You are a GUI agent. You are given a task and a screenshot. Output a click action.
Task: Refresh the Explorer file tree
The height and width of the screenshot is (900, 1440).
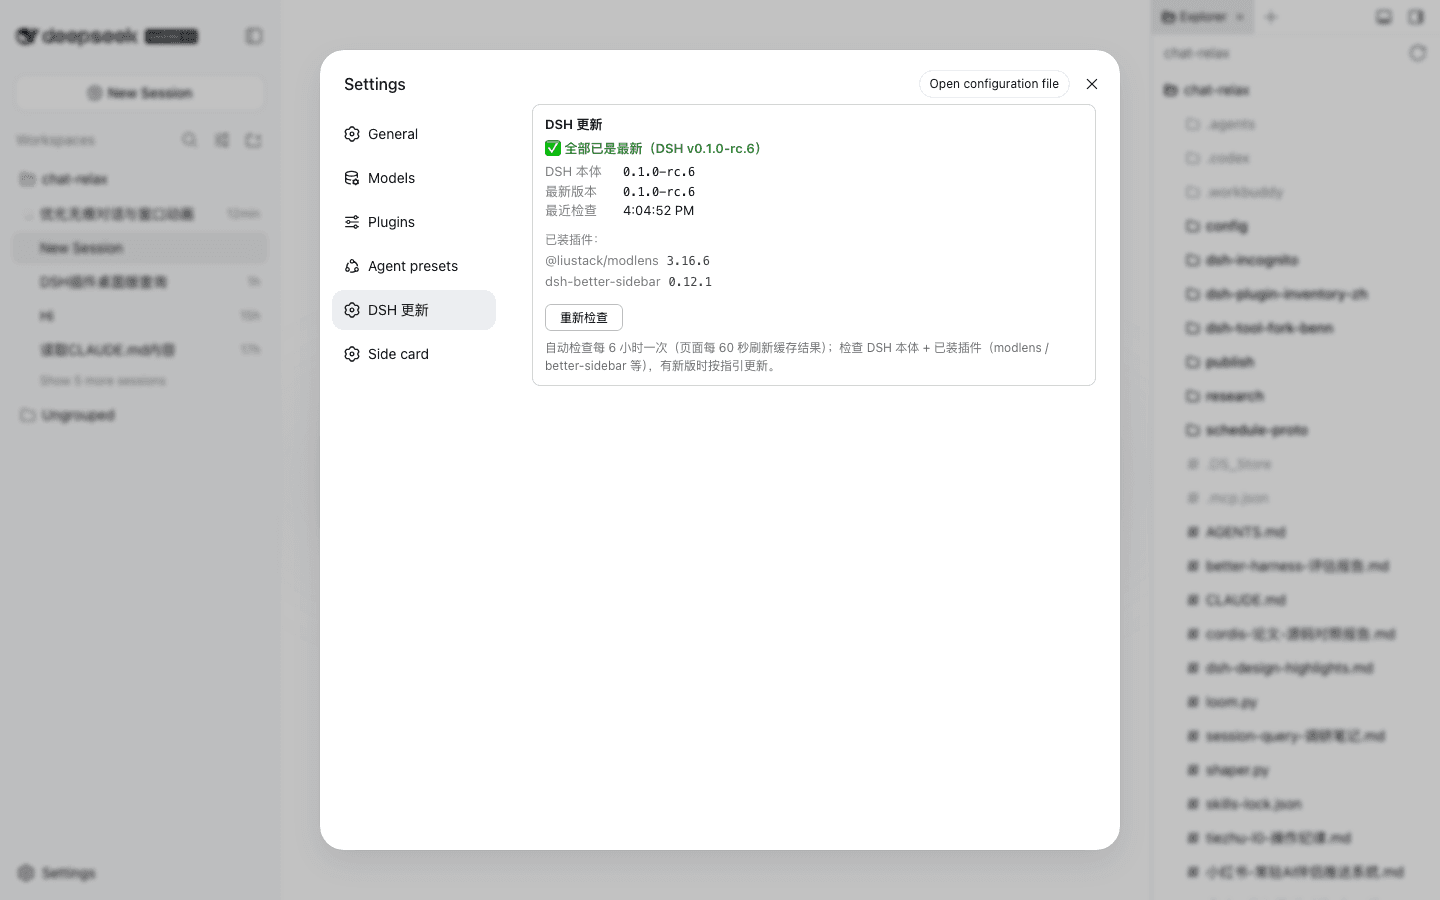click(1417, 53)
